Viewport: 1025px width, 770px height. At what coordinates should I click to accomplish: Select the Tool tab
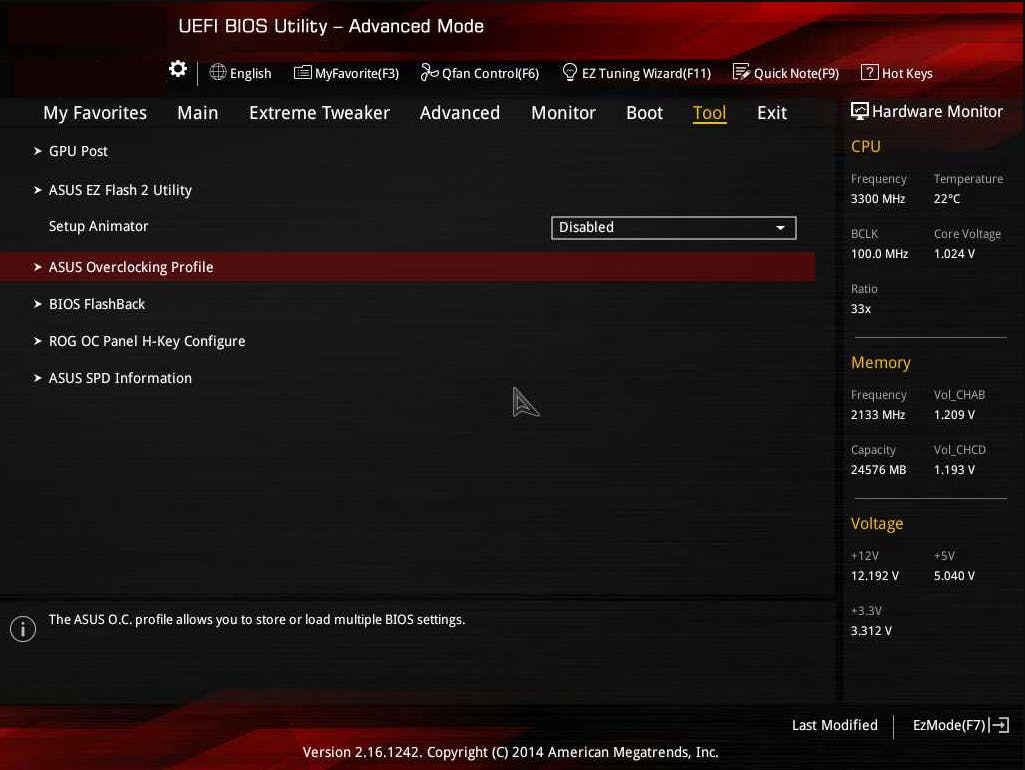coord(709,113)
